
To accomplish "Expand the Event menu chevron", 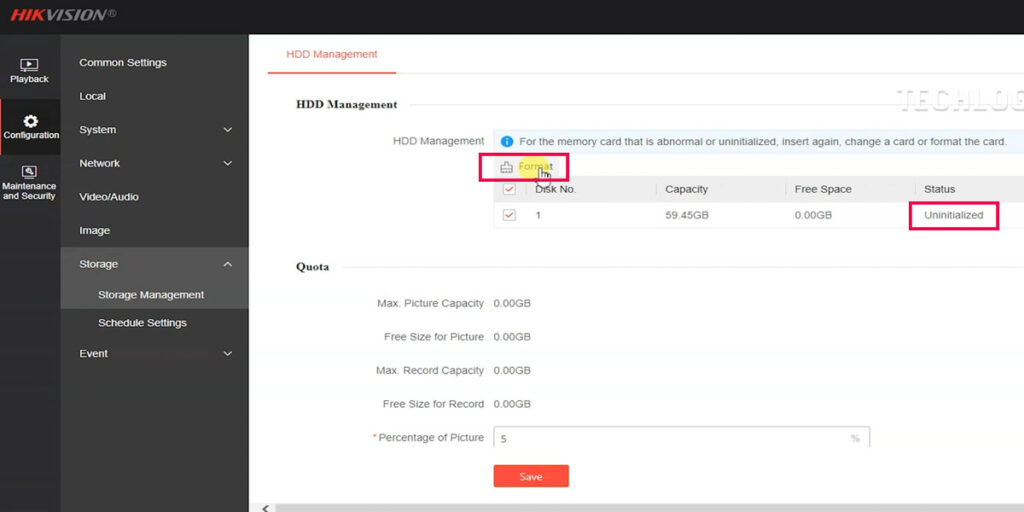I will tap(227, 354).
